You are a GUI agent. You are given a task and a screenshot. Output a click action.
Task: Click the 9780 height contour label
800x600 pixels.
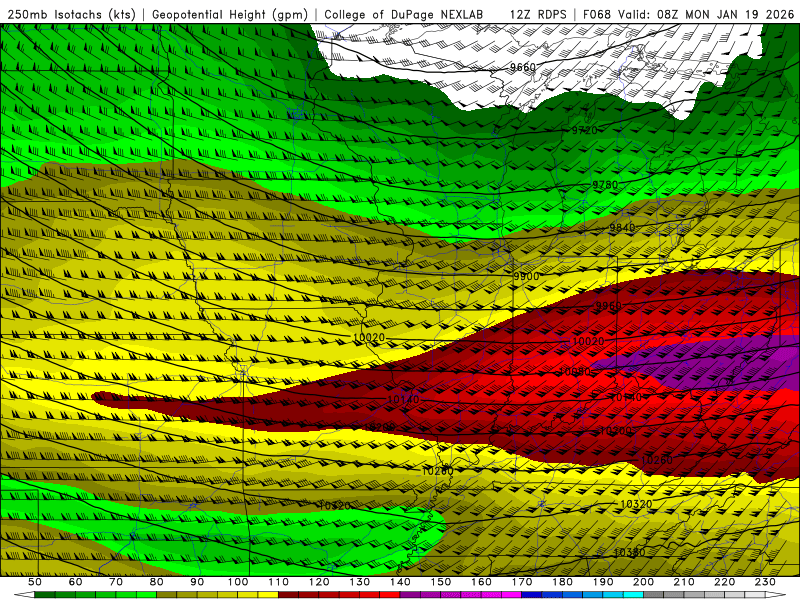click(x=605, y=185)
